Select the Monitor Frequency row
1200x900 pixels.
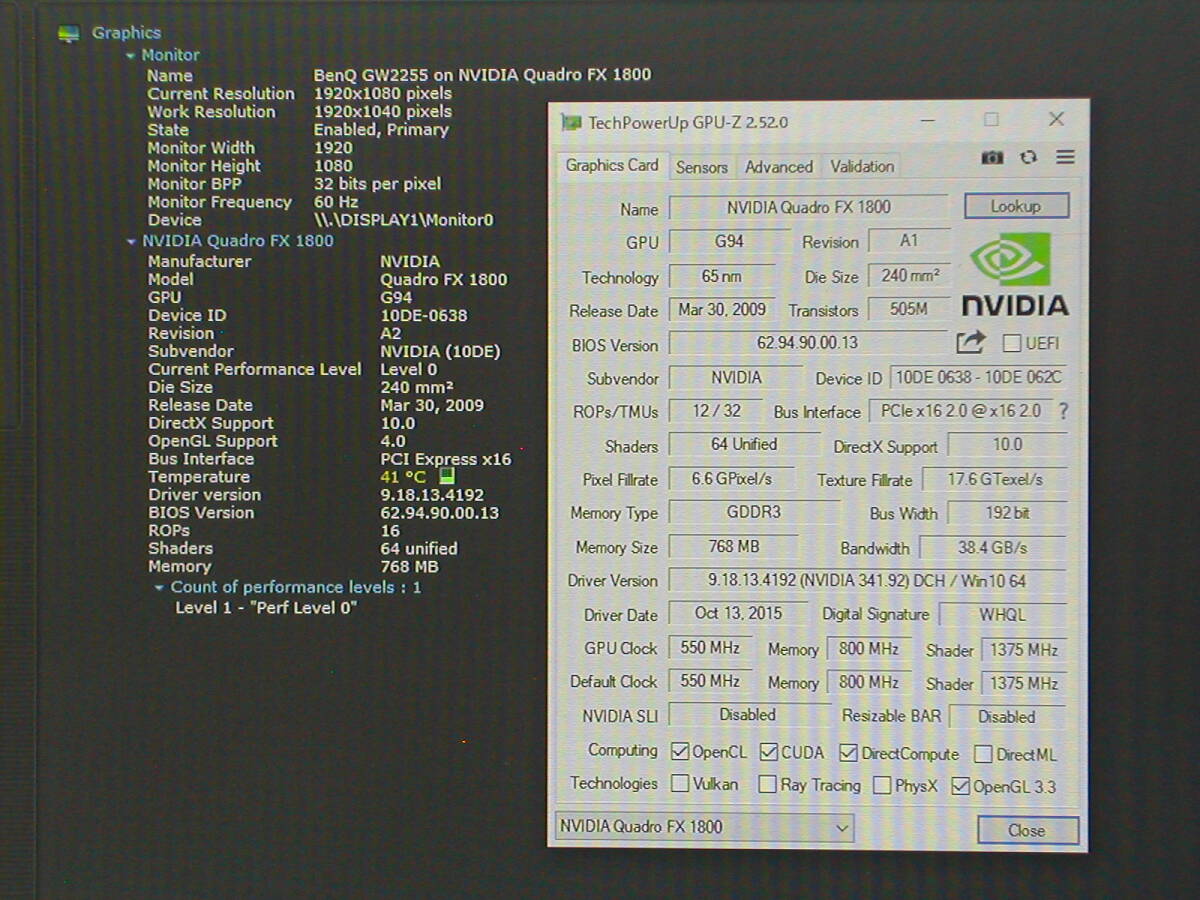(253, 202)
